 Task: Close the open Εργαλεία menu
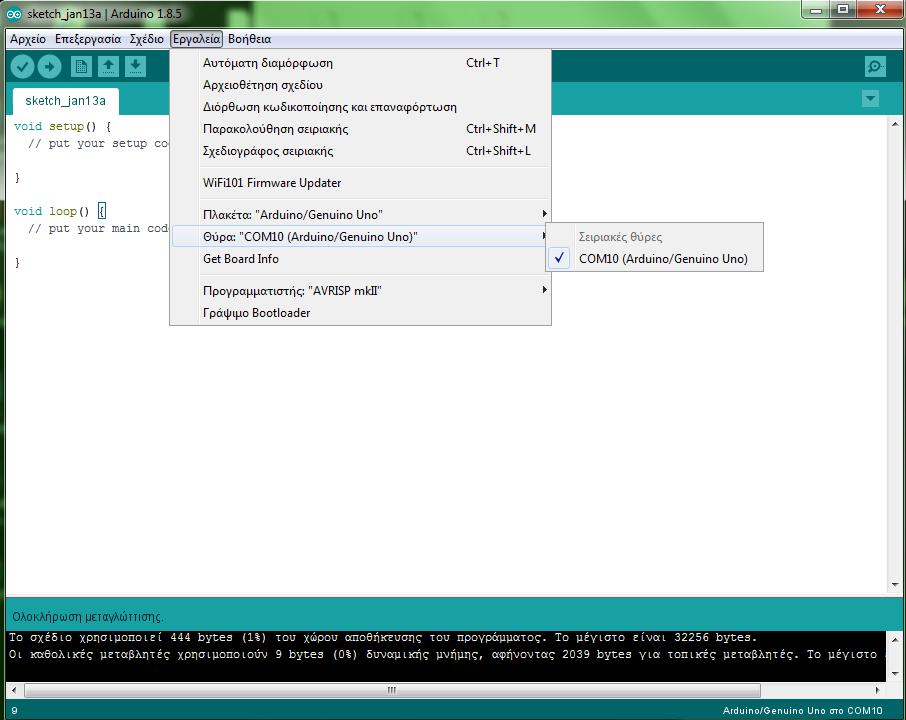tap(196, 39)
